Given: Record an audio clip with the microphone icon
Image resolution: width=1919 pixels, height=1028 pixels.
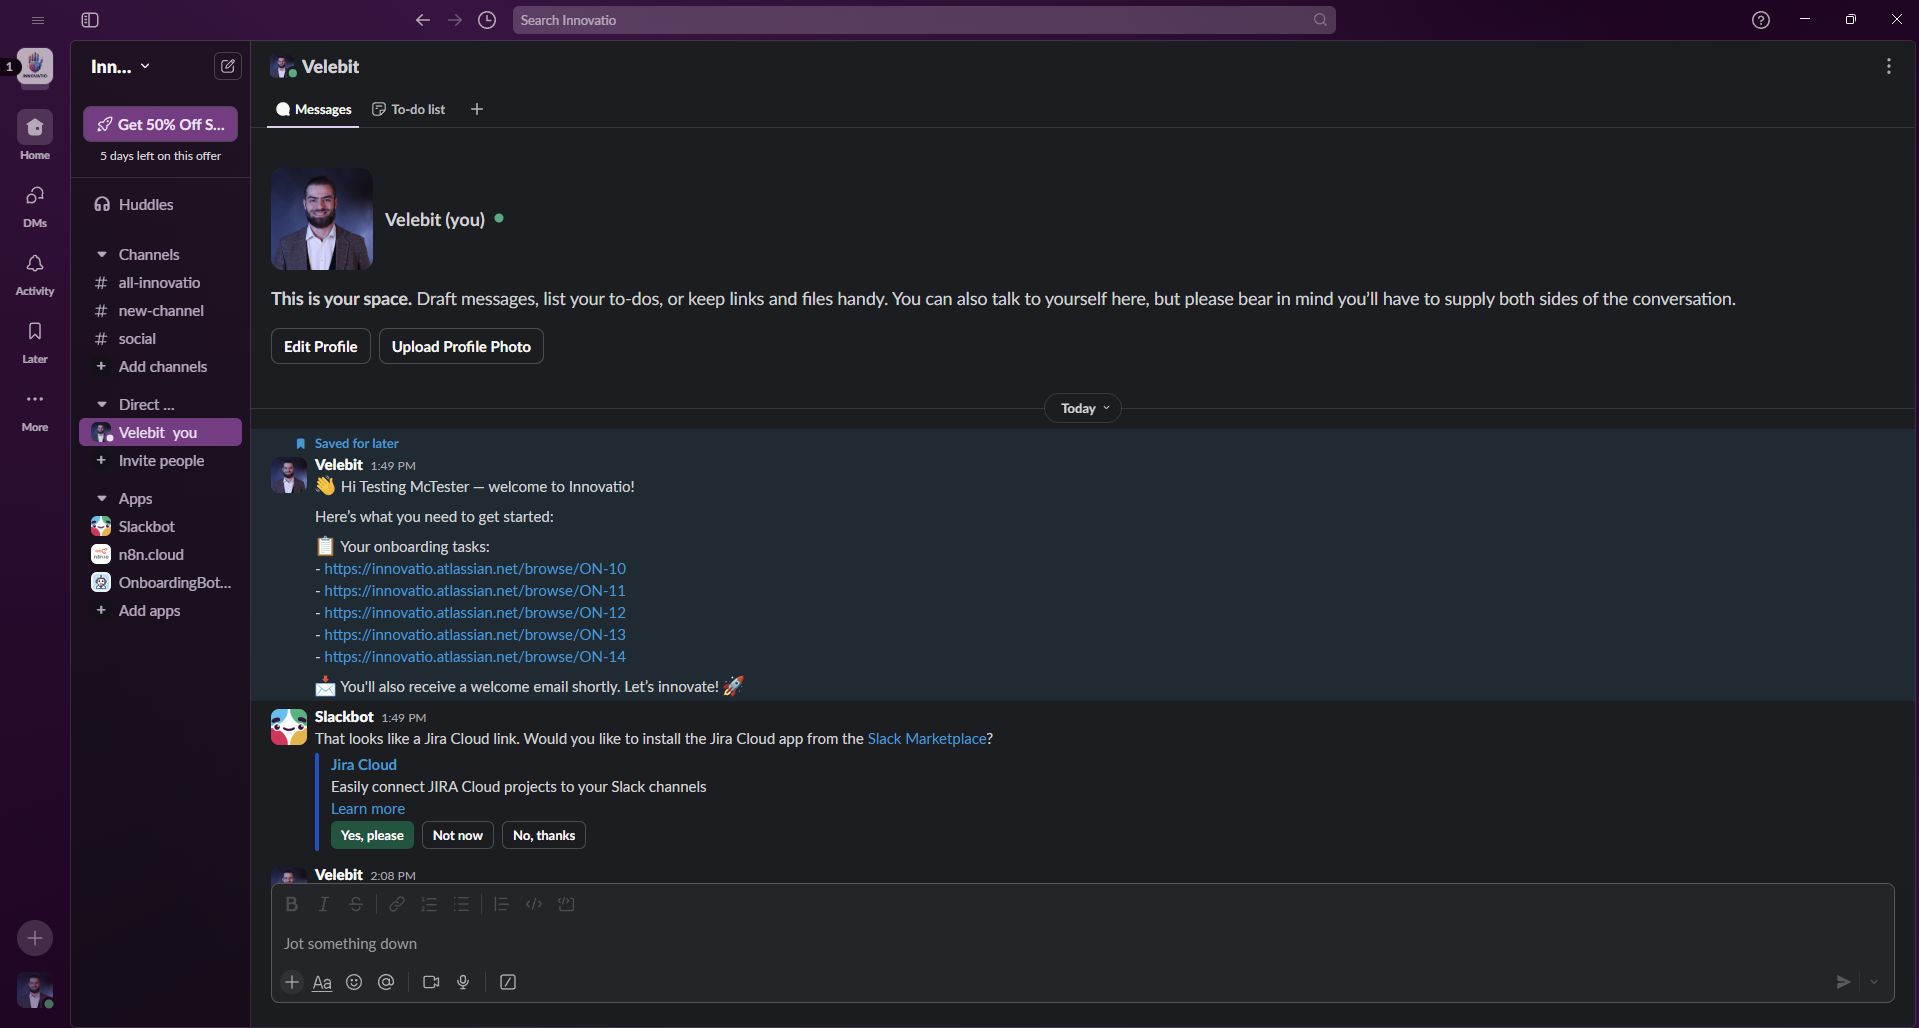Looking at the screenshot, I should pyautogui.click(x=463, y=982).
